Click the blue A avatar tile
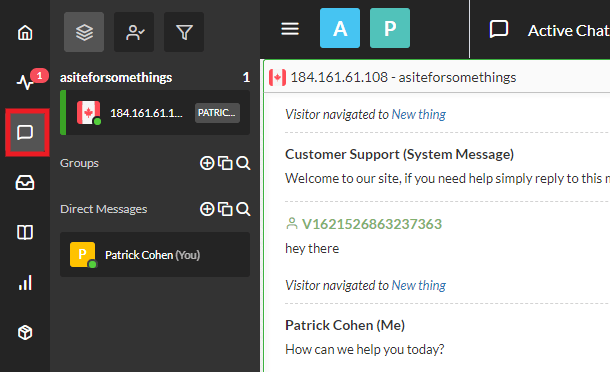The height and width of the screenshot is (372, 610). (x=340, y=28)
